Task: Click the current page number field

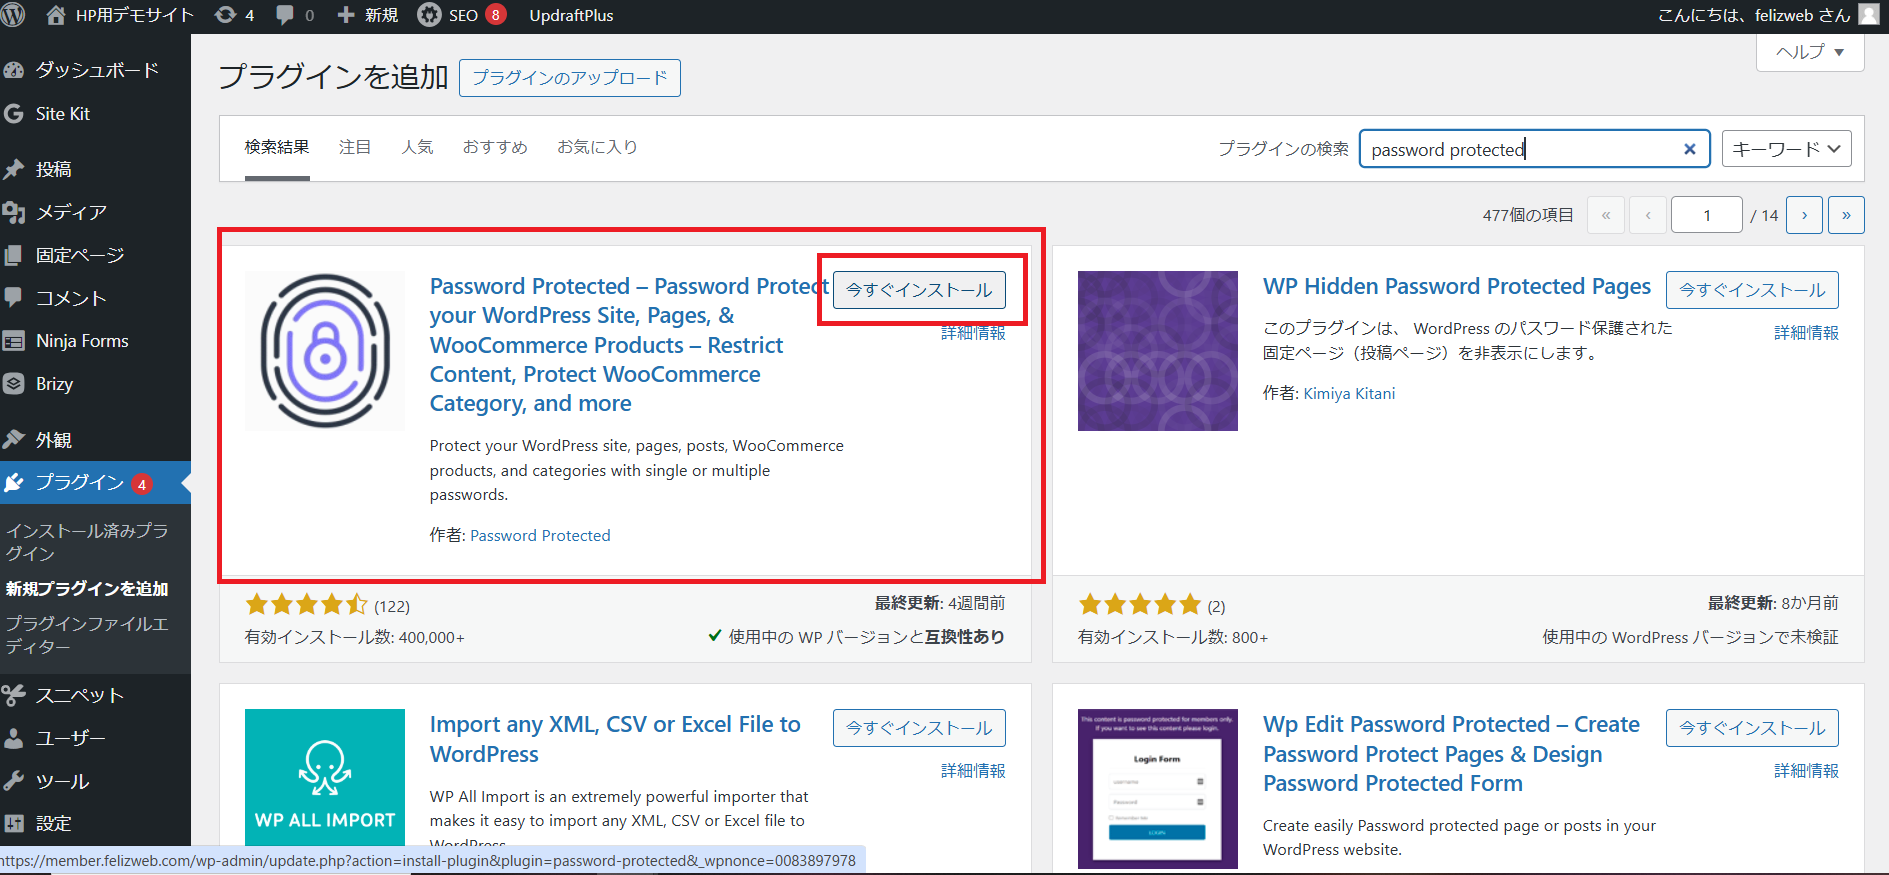Action: pos(1707,215)
